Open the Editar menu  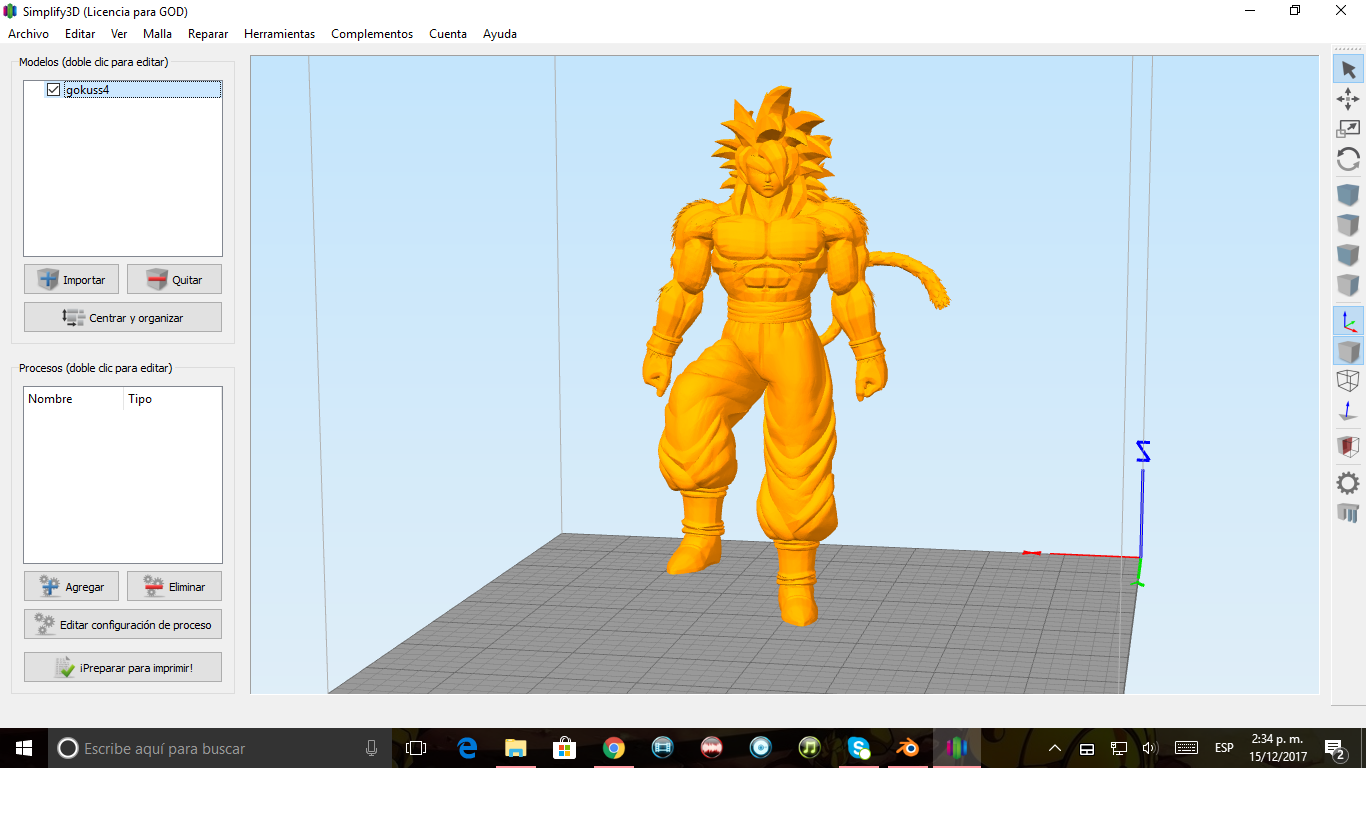pyautogui.click(x=80, y=34)
